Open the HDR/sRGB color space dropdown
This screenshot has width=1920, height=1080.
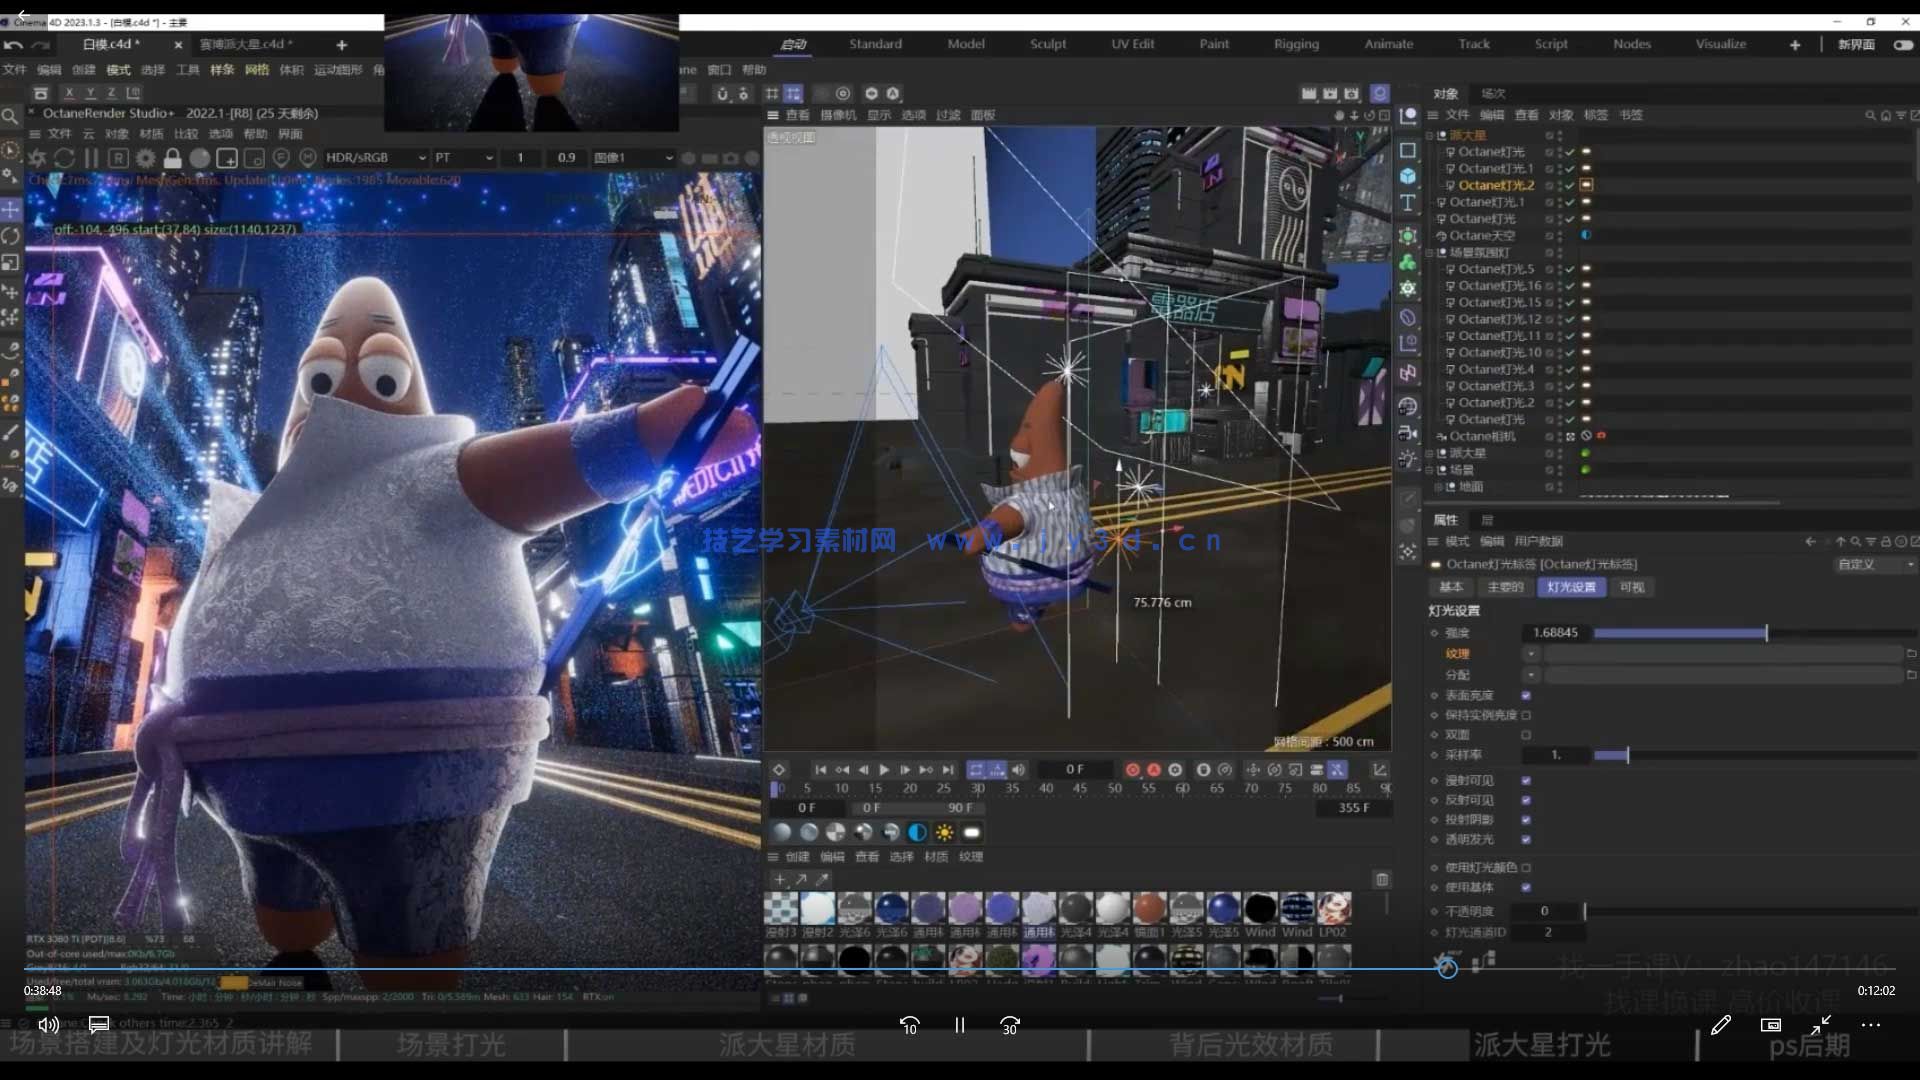375,158
